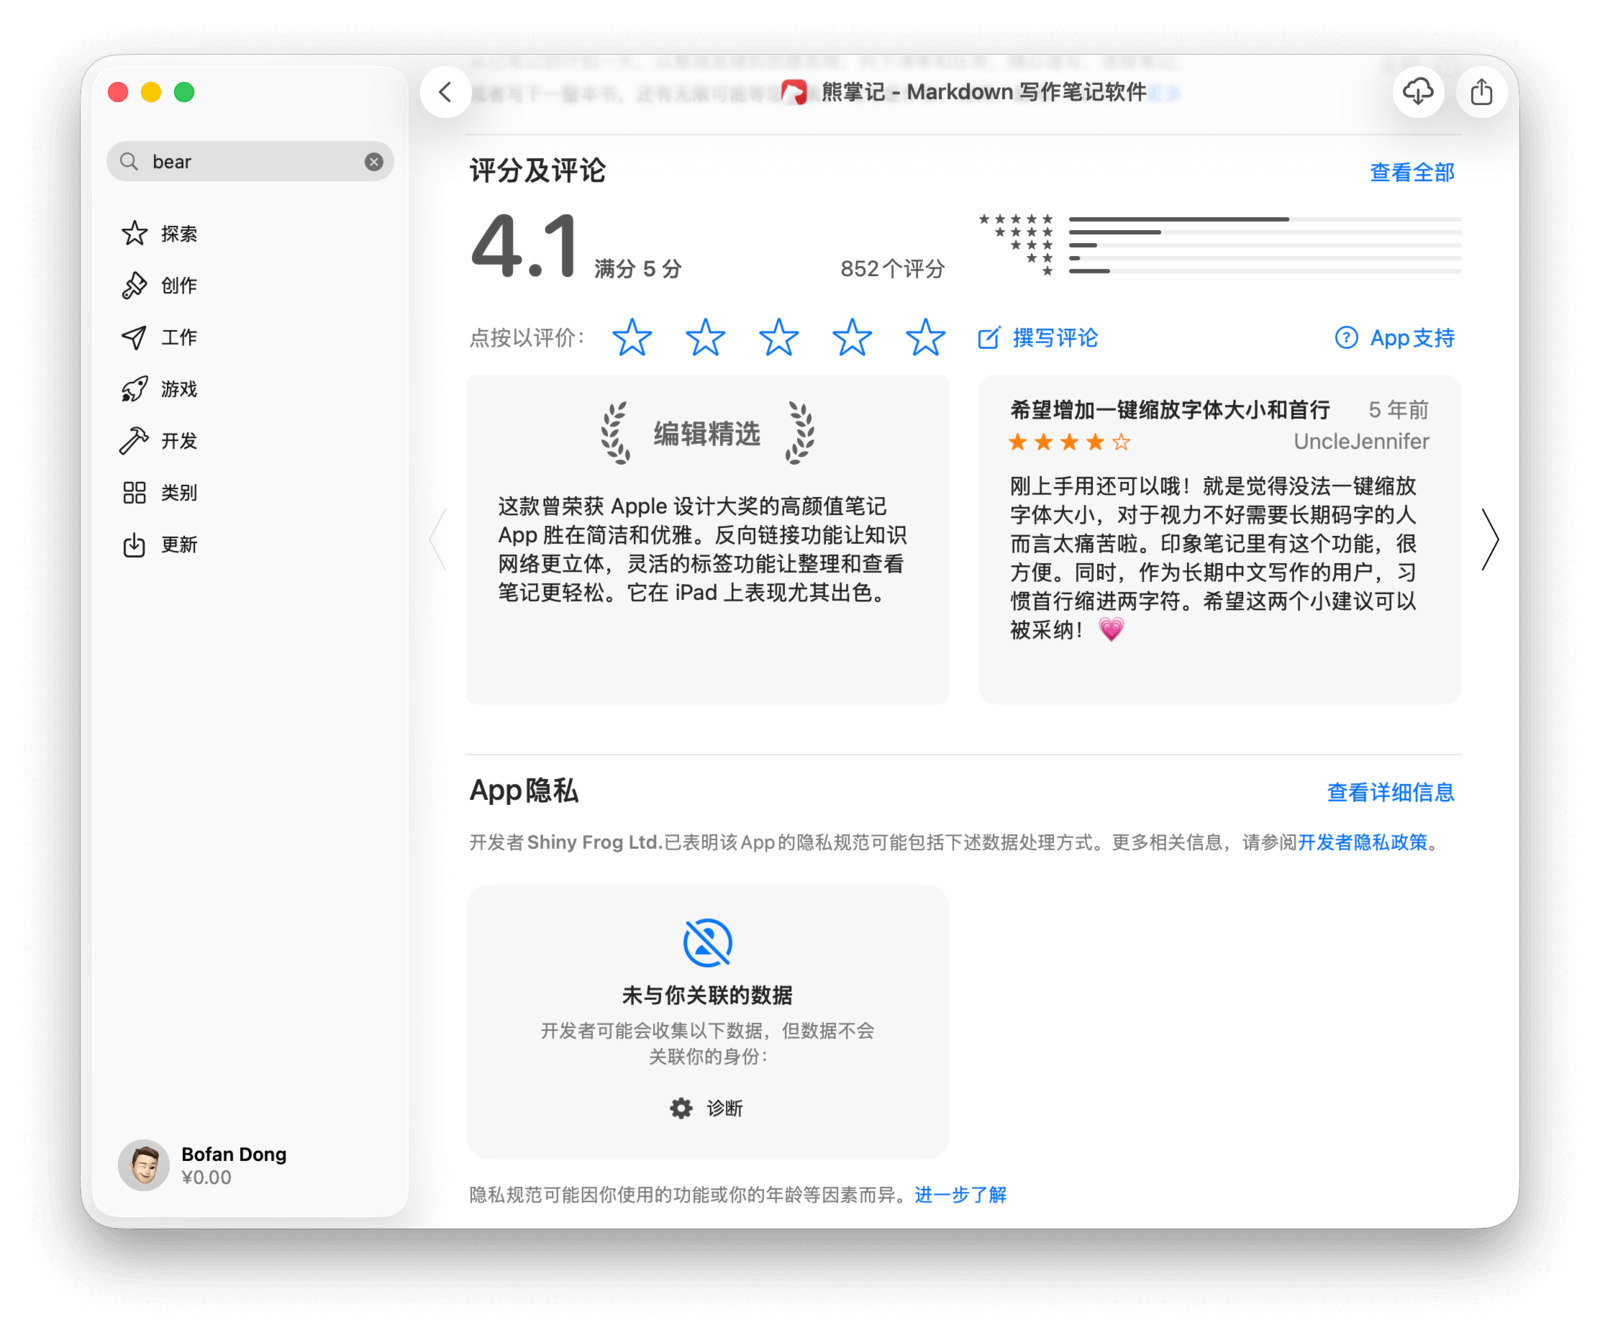Viewport: 1600px width, 1335px height.
Task: Click the ¥0.00 account balance
Action: click(207, 1178)
